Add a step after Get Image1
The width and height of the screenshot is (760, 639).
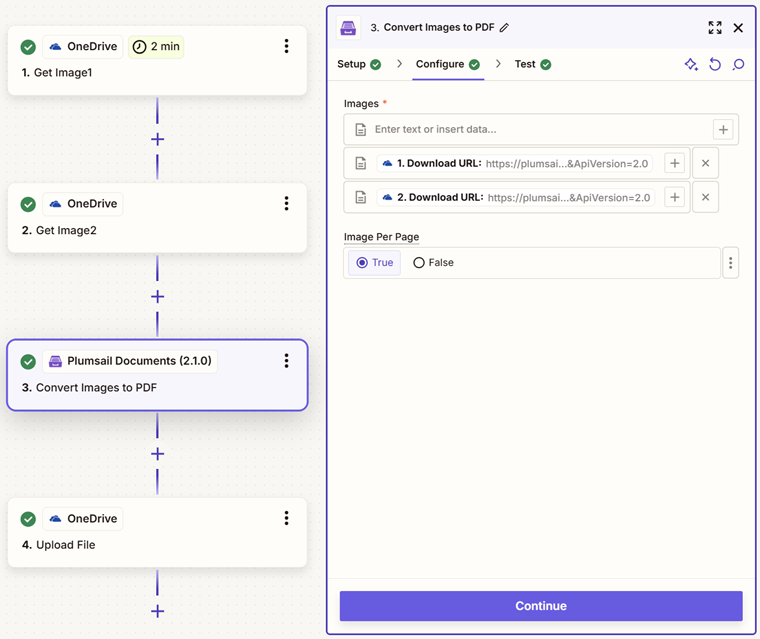click(158, 140)
